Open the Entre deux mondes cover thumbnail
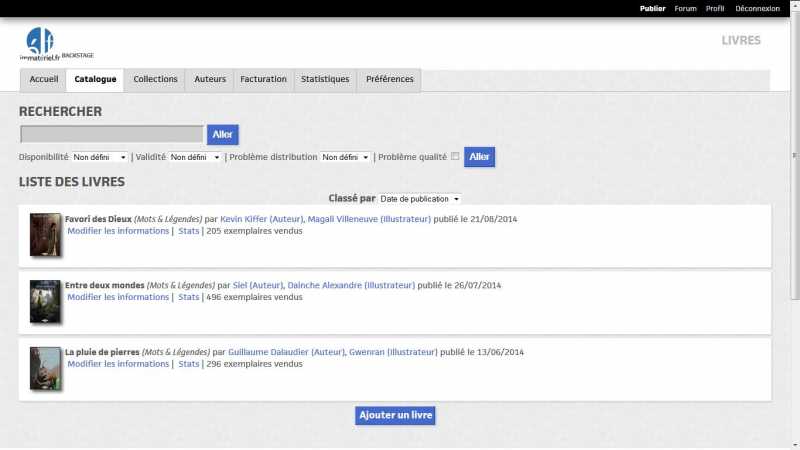The image size is (800, 450). (x=45, y=301)
